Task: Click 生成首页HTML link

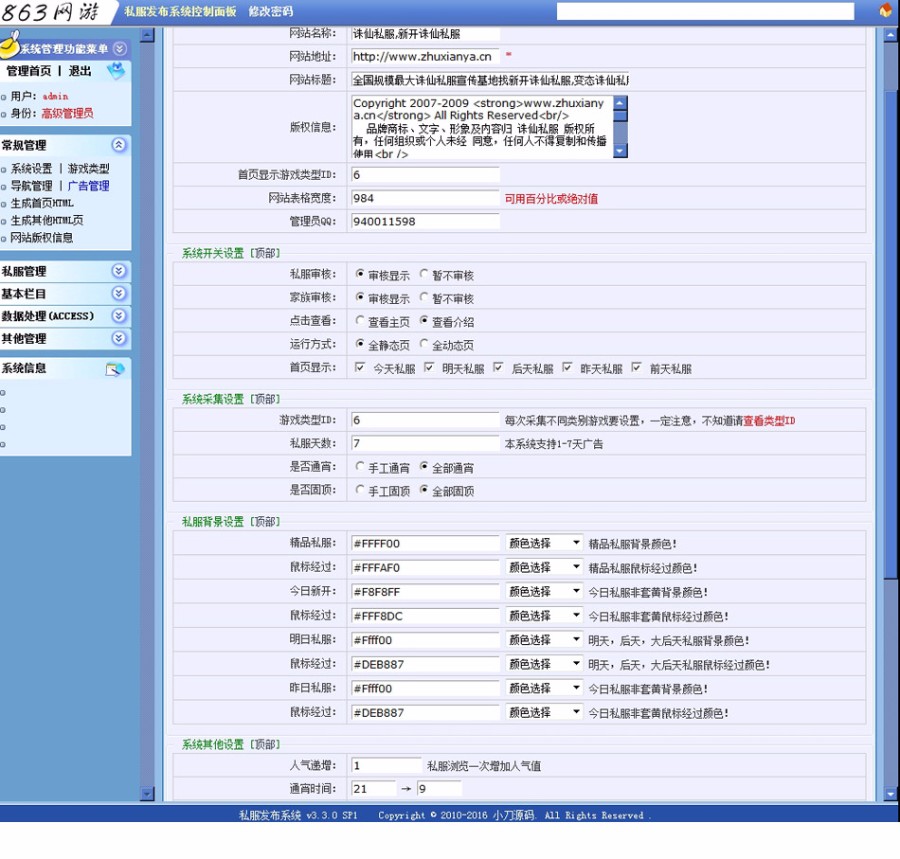Action: 42,203
